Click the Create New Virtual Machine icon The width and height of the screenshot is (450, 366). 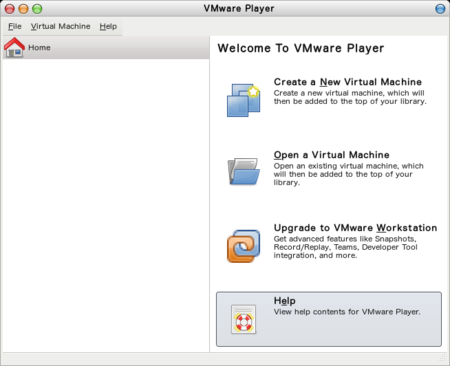tap(244, 100)
